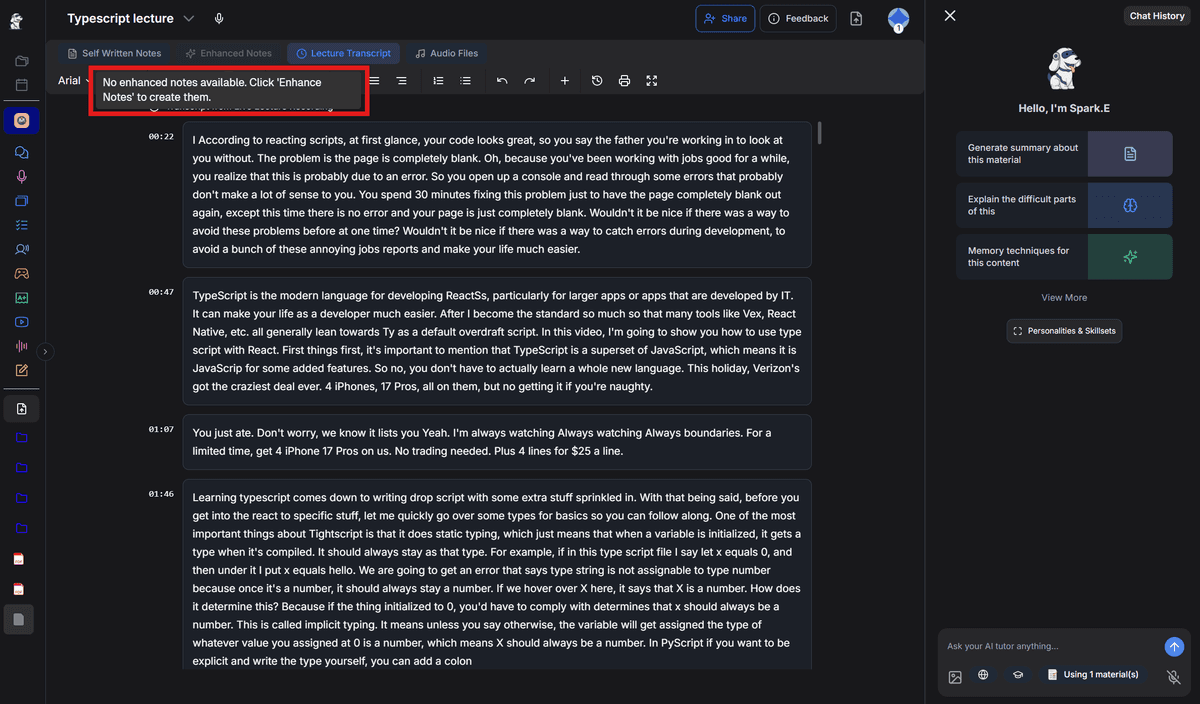Click the highlighted purple sidebar app icon
Image resolution: width=1200 pixels, height=704 pixels.
[x=21, y=121]
